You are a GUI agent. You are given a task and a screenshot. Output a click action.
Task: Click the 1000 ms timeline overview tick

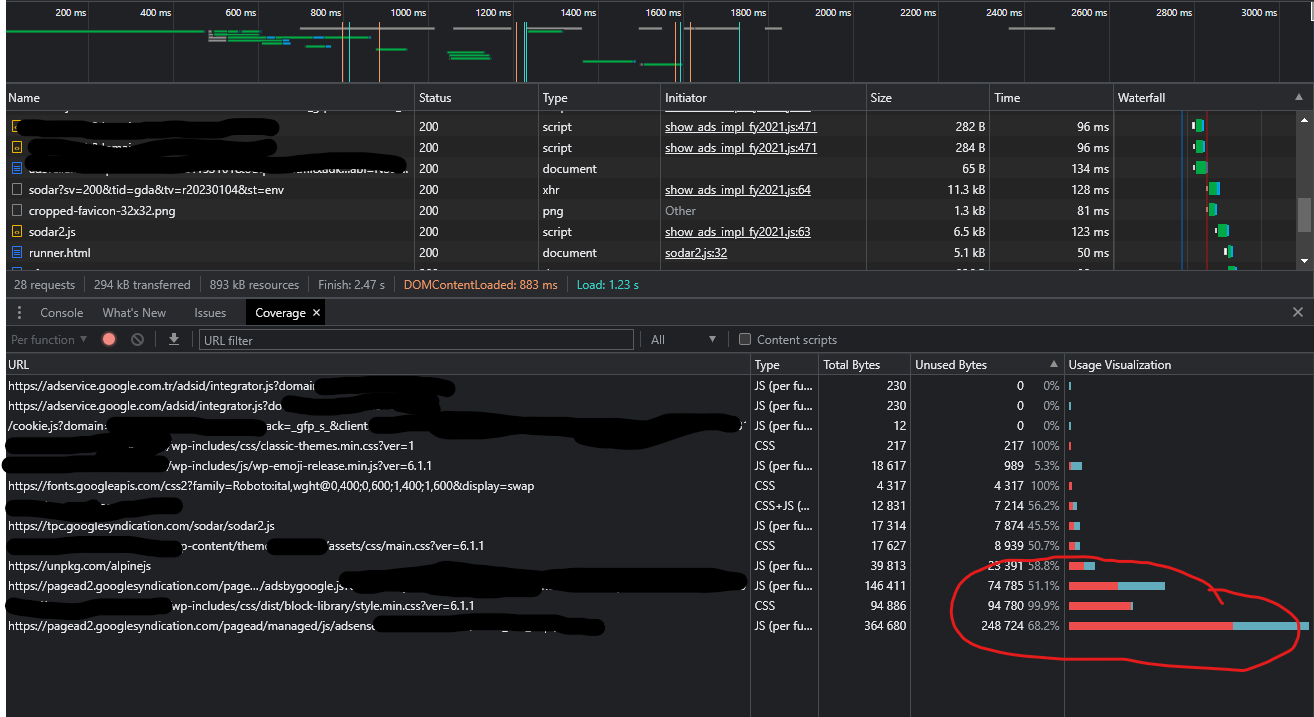[x=407, y=13]
